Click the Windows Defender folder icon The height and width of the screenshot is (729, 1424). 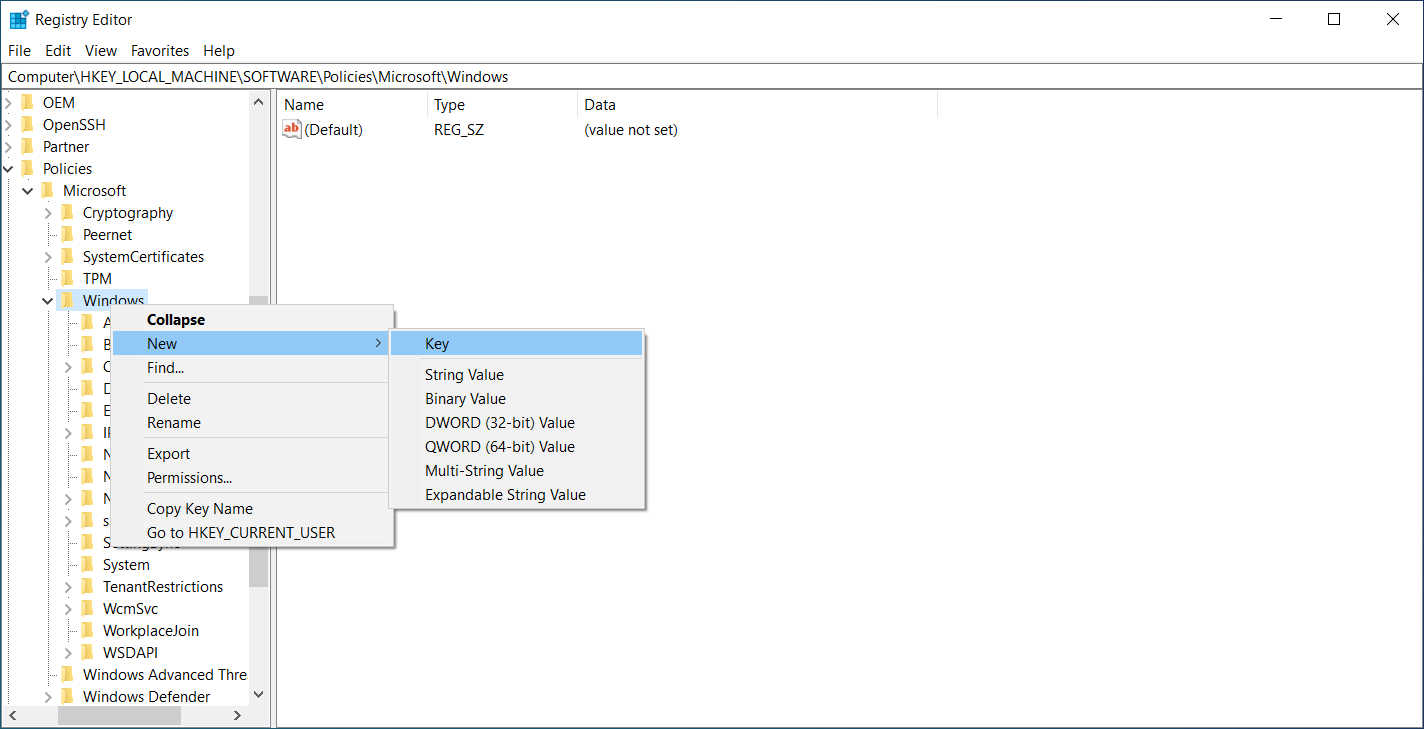coord(68,696)
